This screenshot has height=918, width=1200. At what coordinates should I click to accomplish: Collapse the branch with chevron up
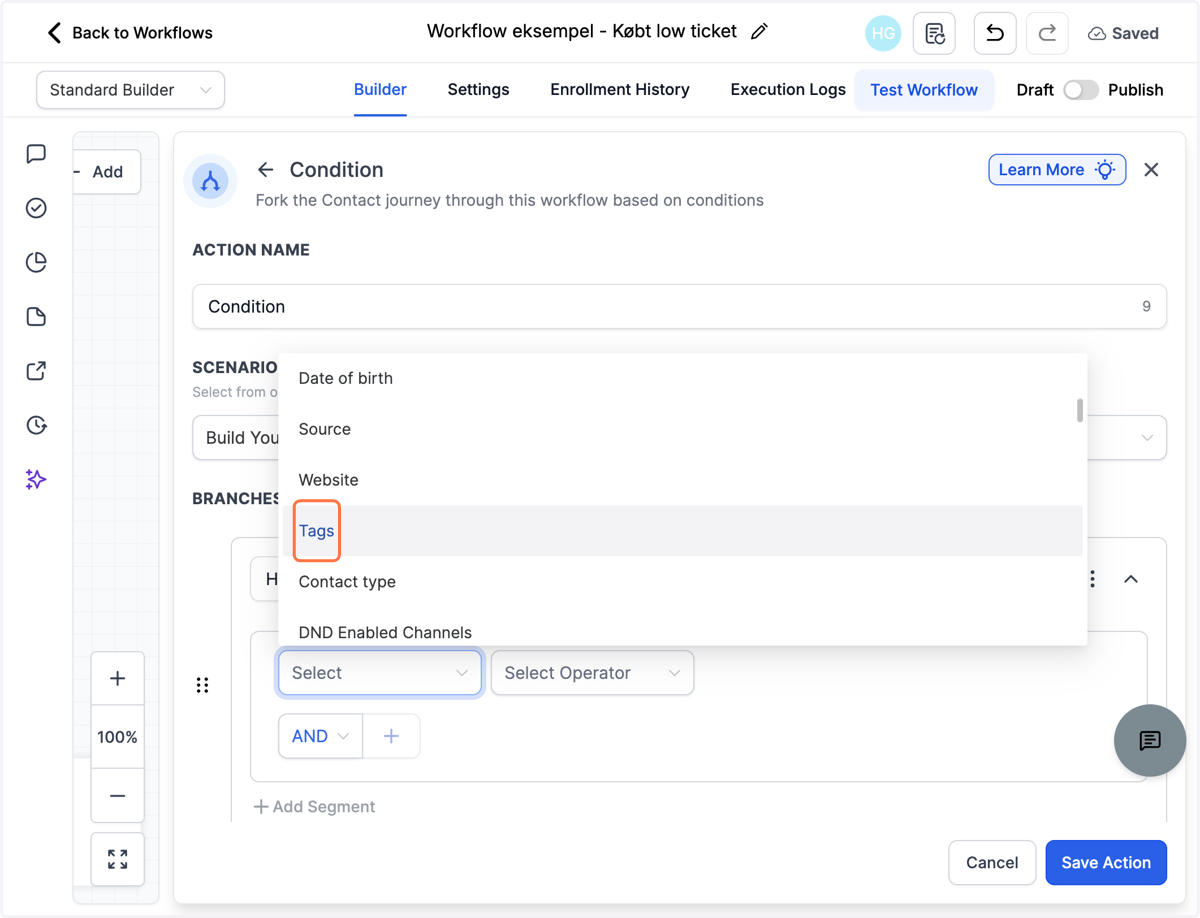click(1131, 579)
